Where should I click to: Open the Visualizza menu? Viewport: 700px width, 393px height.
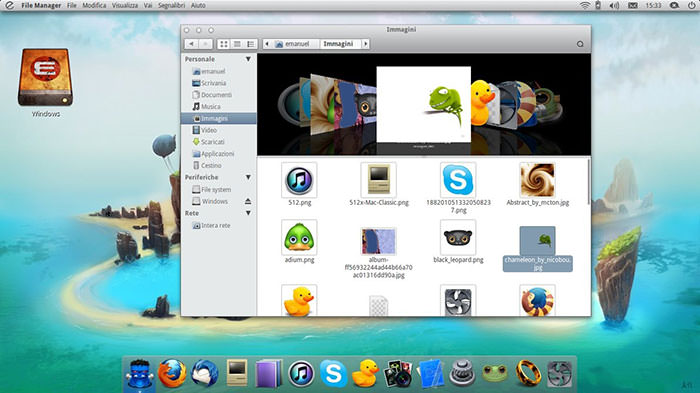pyautogui.click(x=125, y=5)
